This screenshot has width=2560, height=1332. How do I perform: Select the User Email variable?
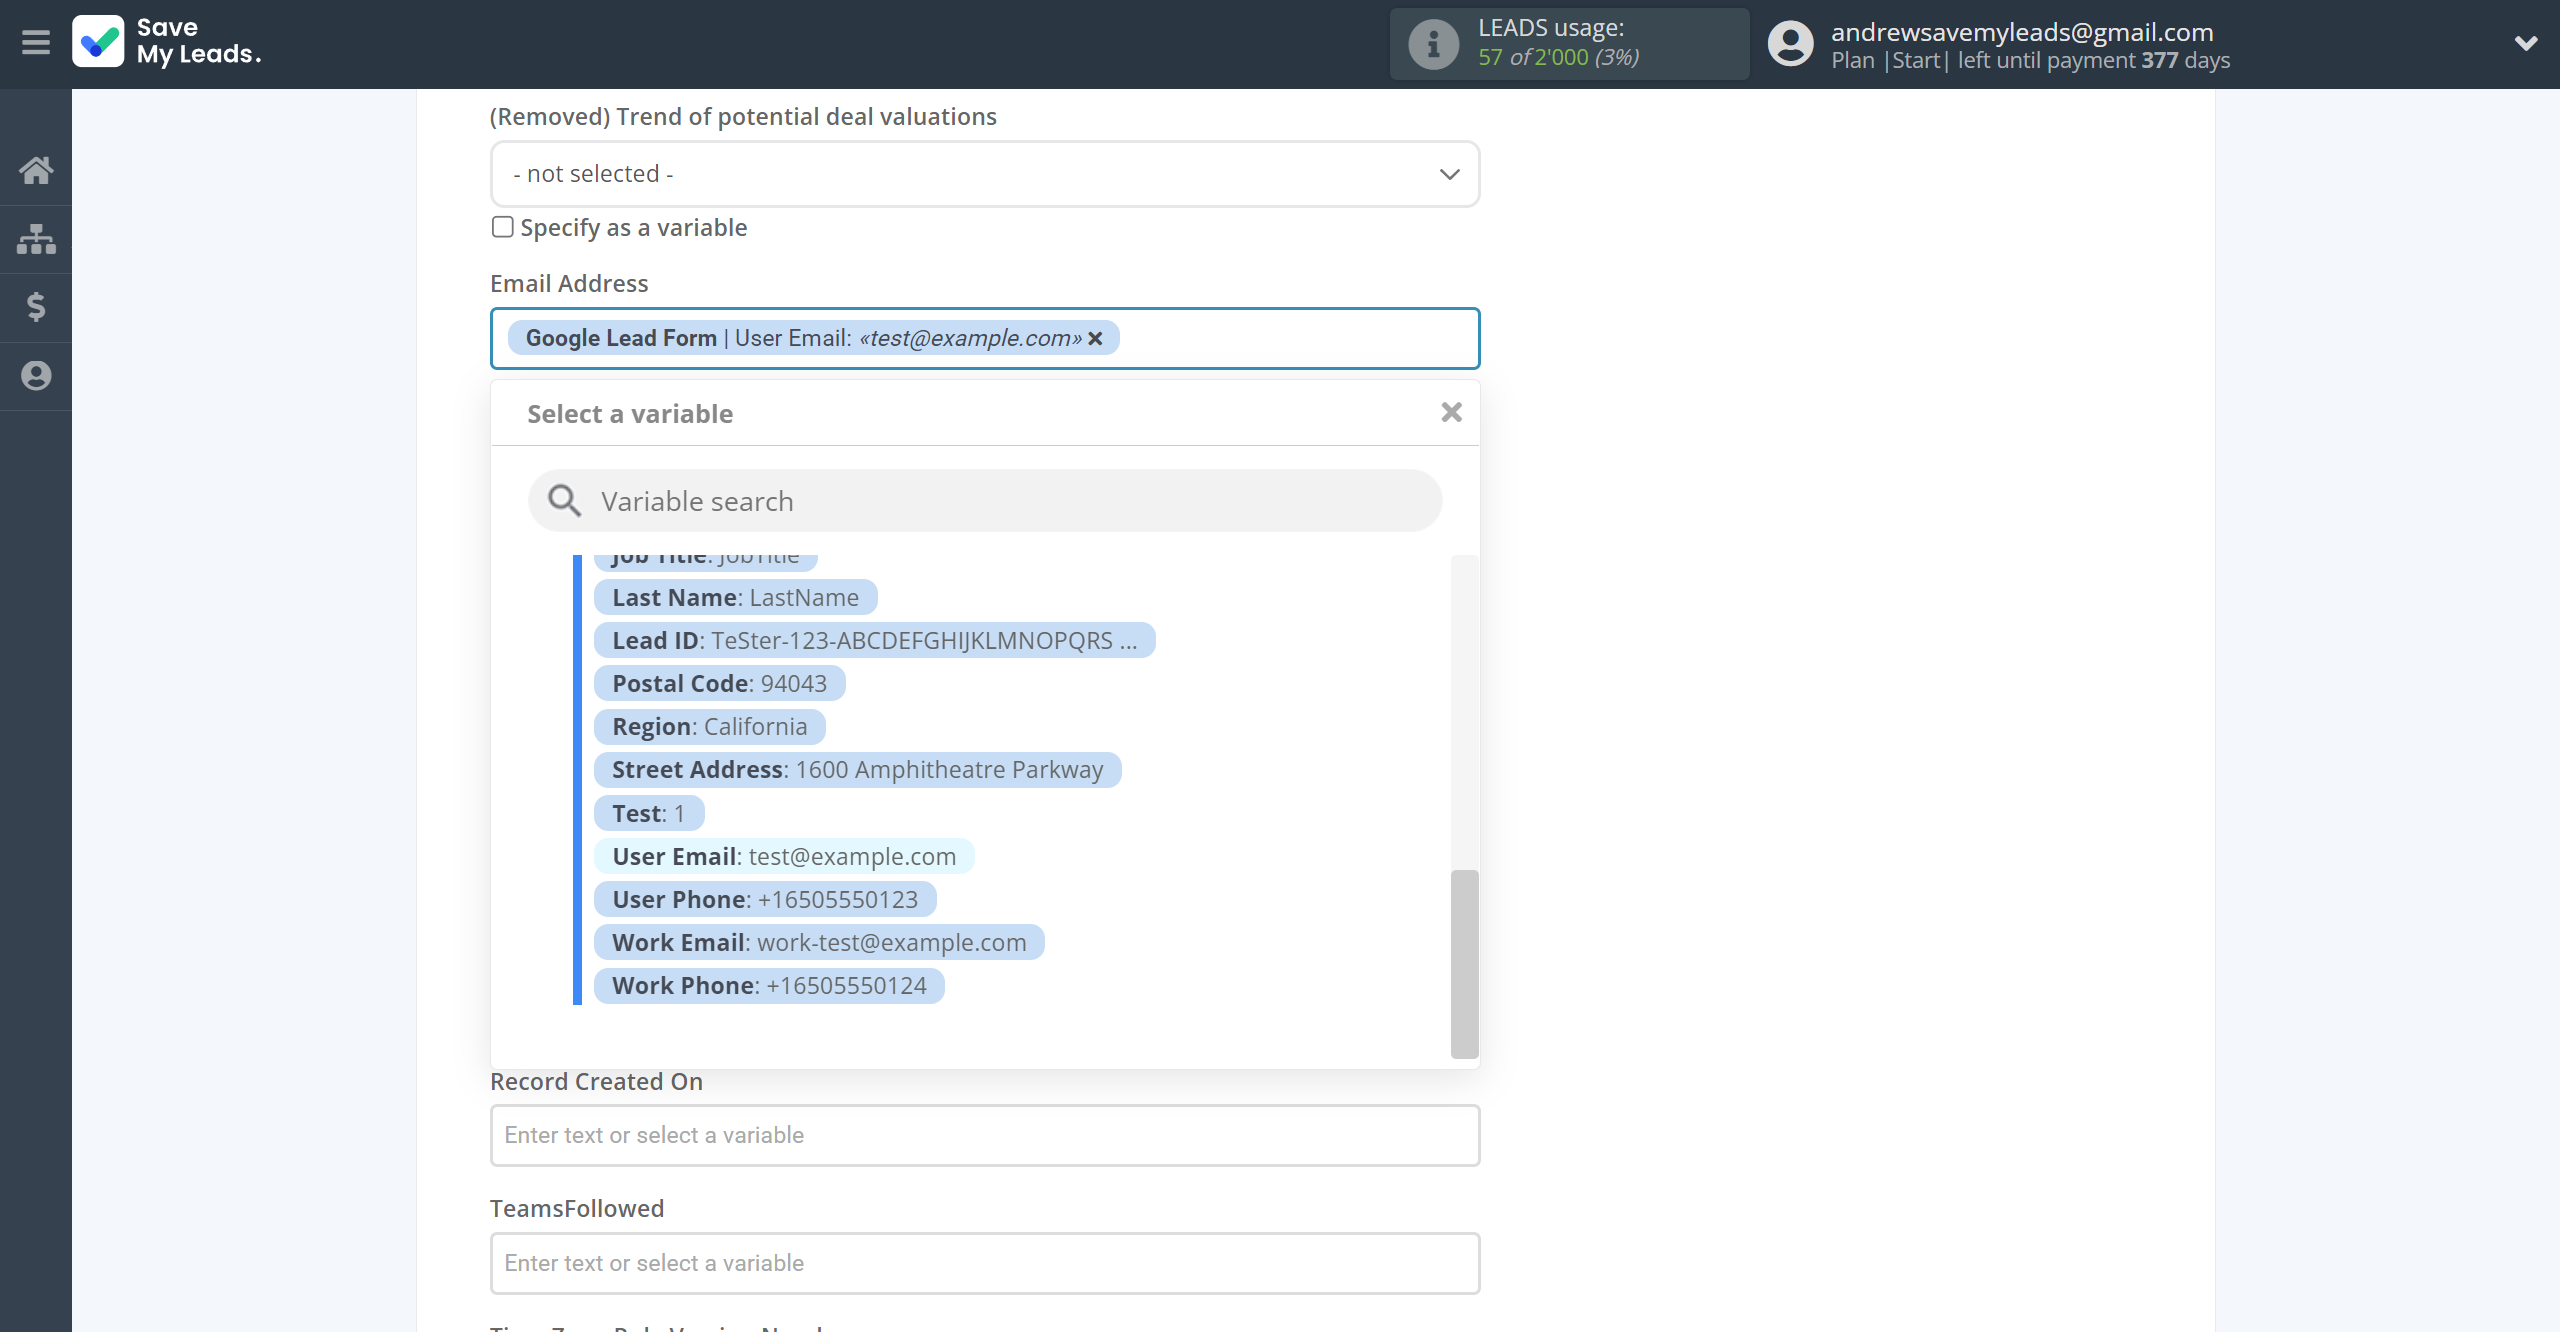click(785, 857)
